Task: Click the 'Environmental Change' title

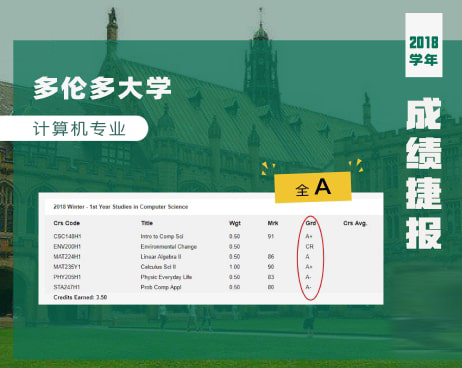Action: [x=169, y=247]
